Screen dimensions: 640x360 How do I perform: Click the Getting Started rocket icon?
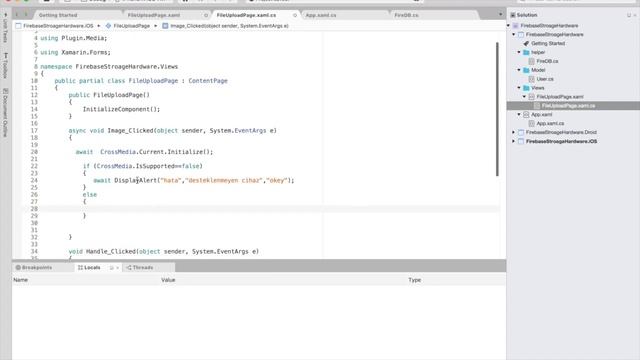coord(526,43)
